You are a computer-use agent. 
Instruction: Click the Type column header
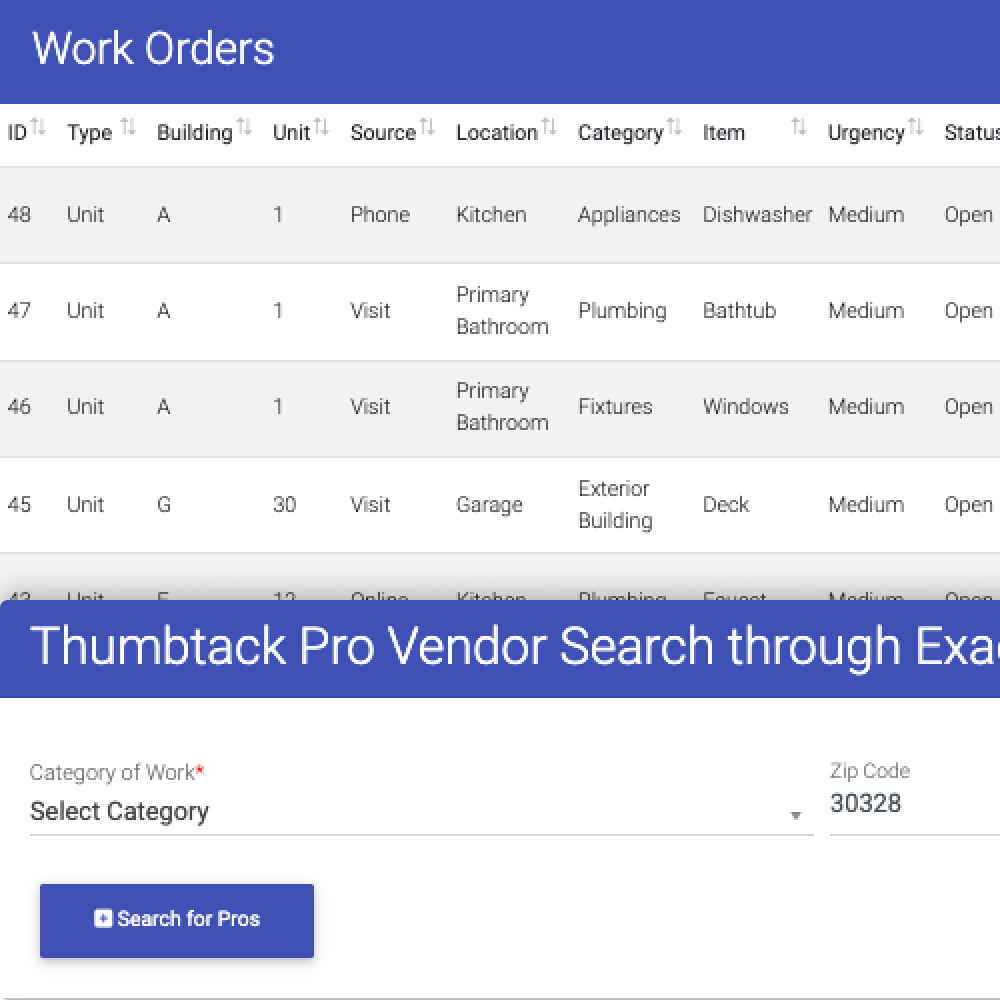[x=89, y=133]
